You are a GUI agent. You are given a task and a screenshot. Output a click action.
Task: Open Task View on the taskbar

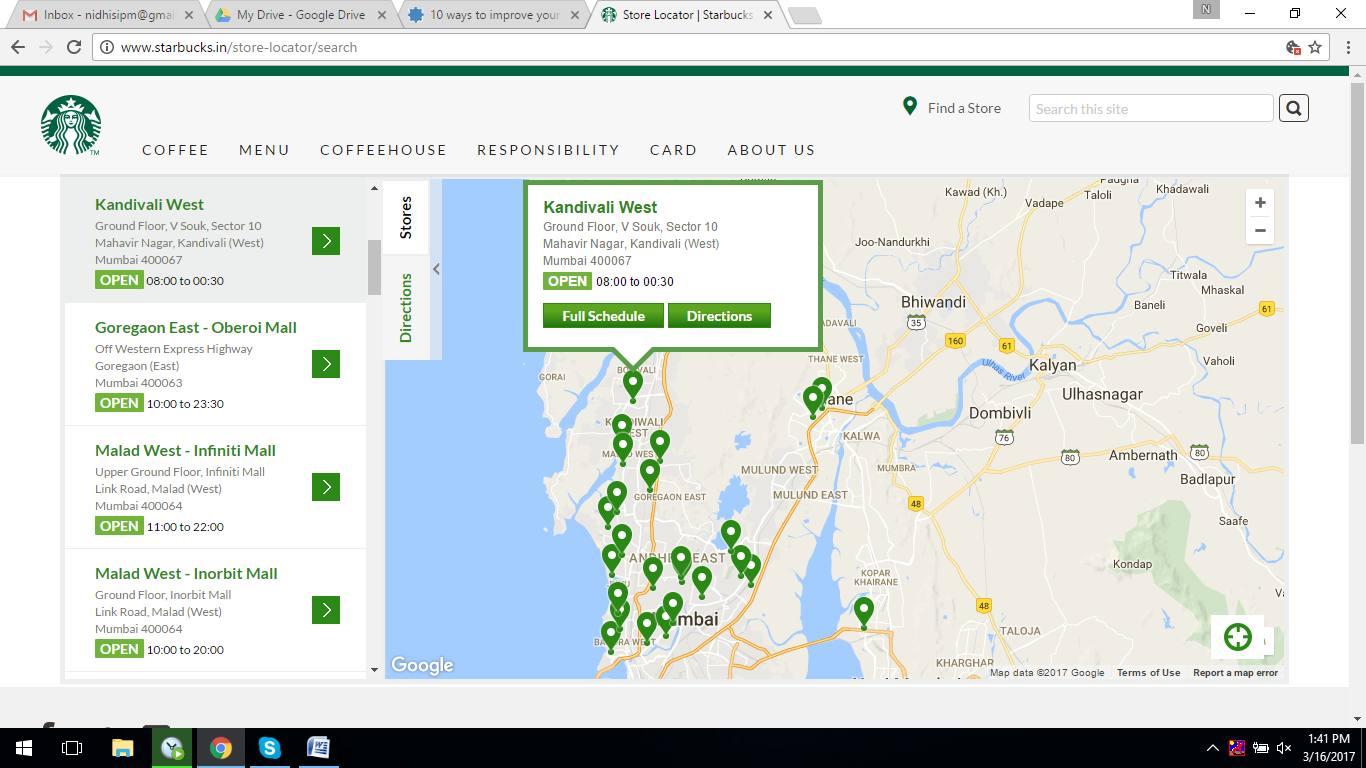click(72, 747)
